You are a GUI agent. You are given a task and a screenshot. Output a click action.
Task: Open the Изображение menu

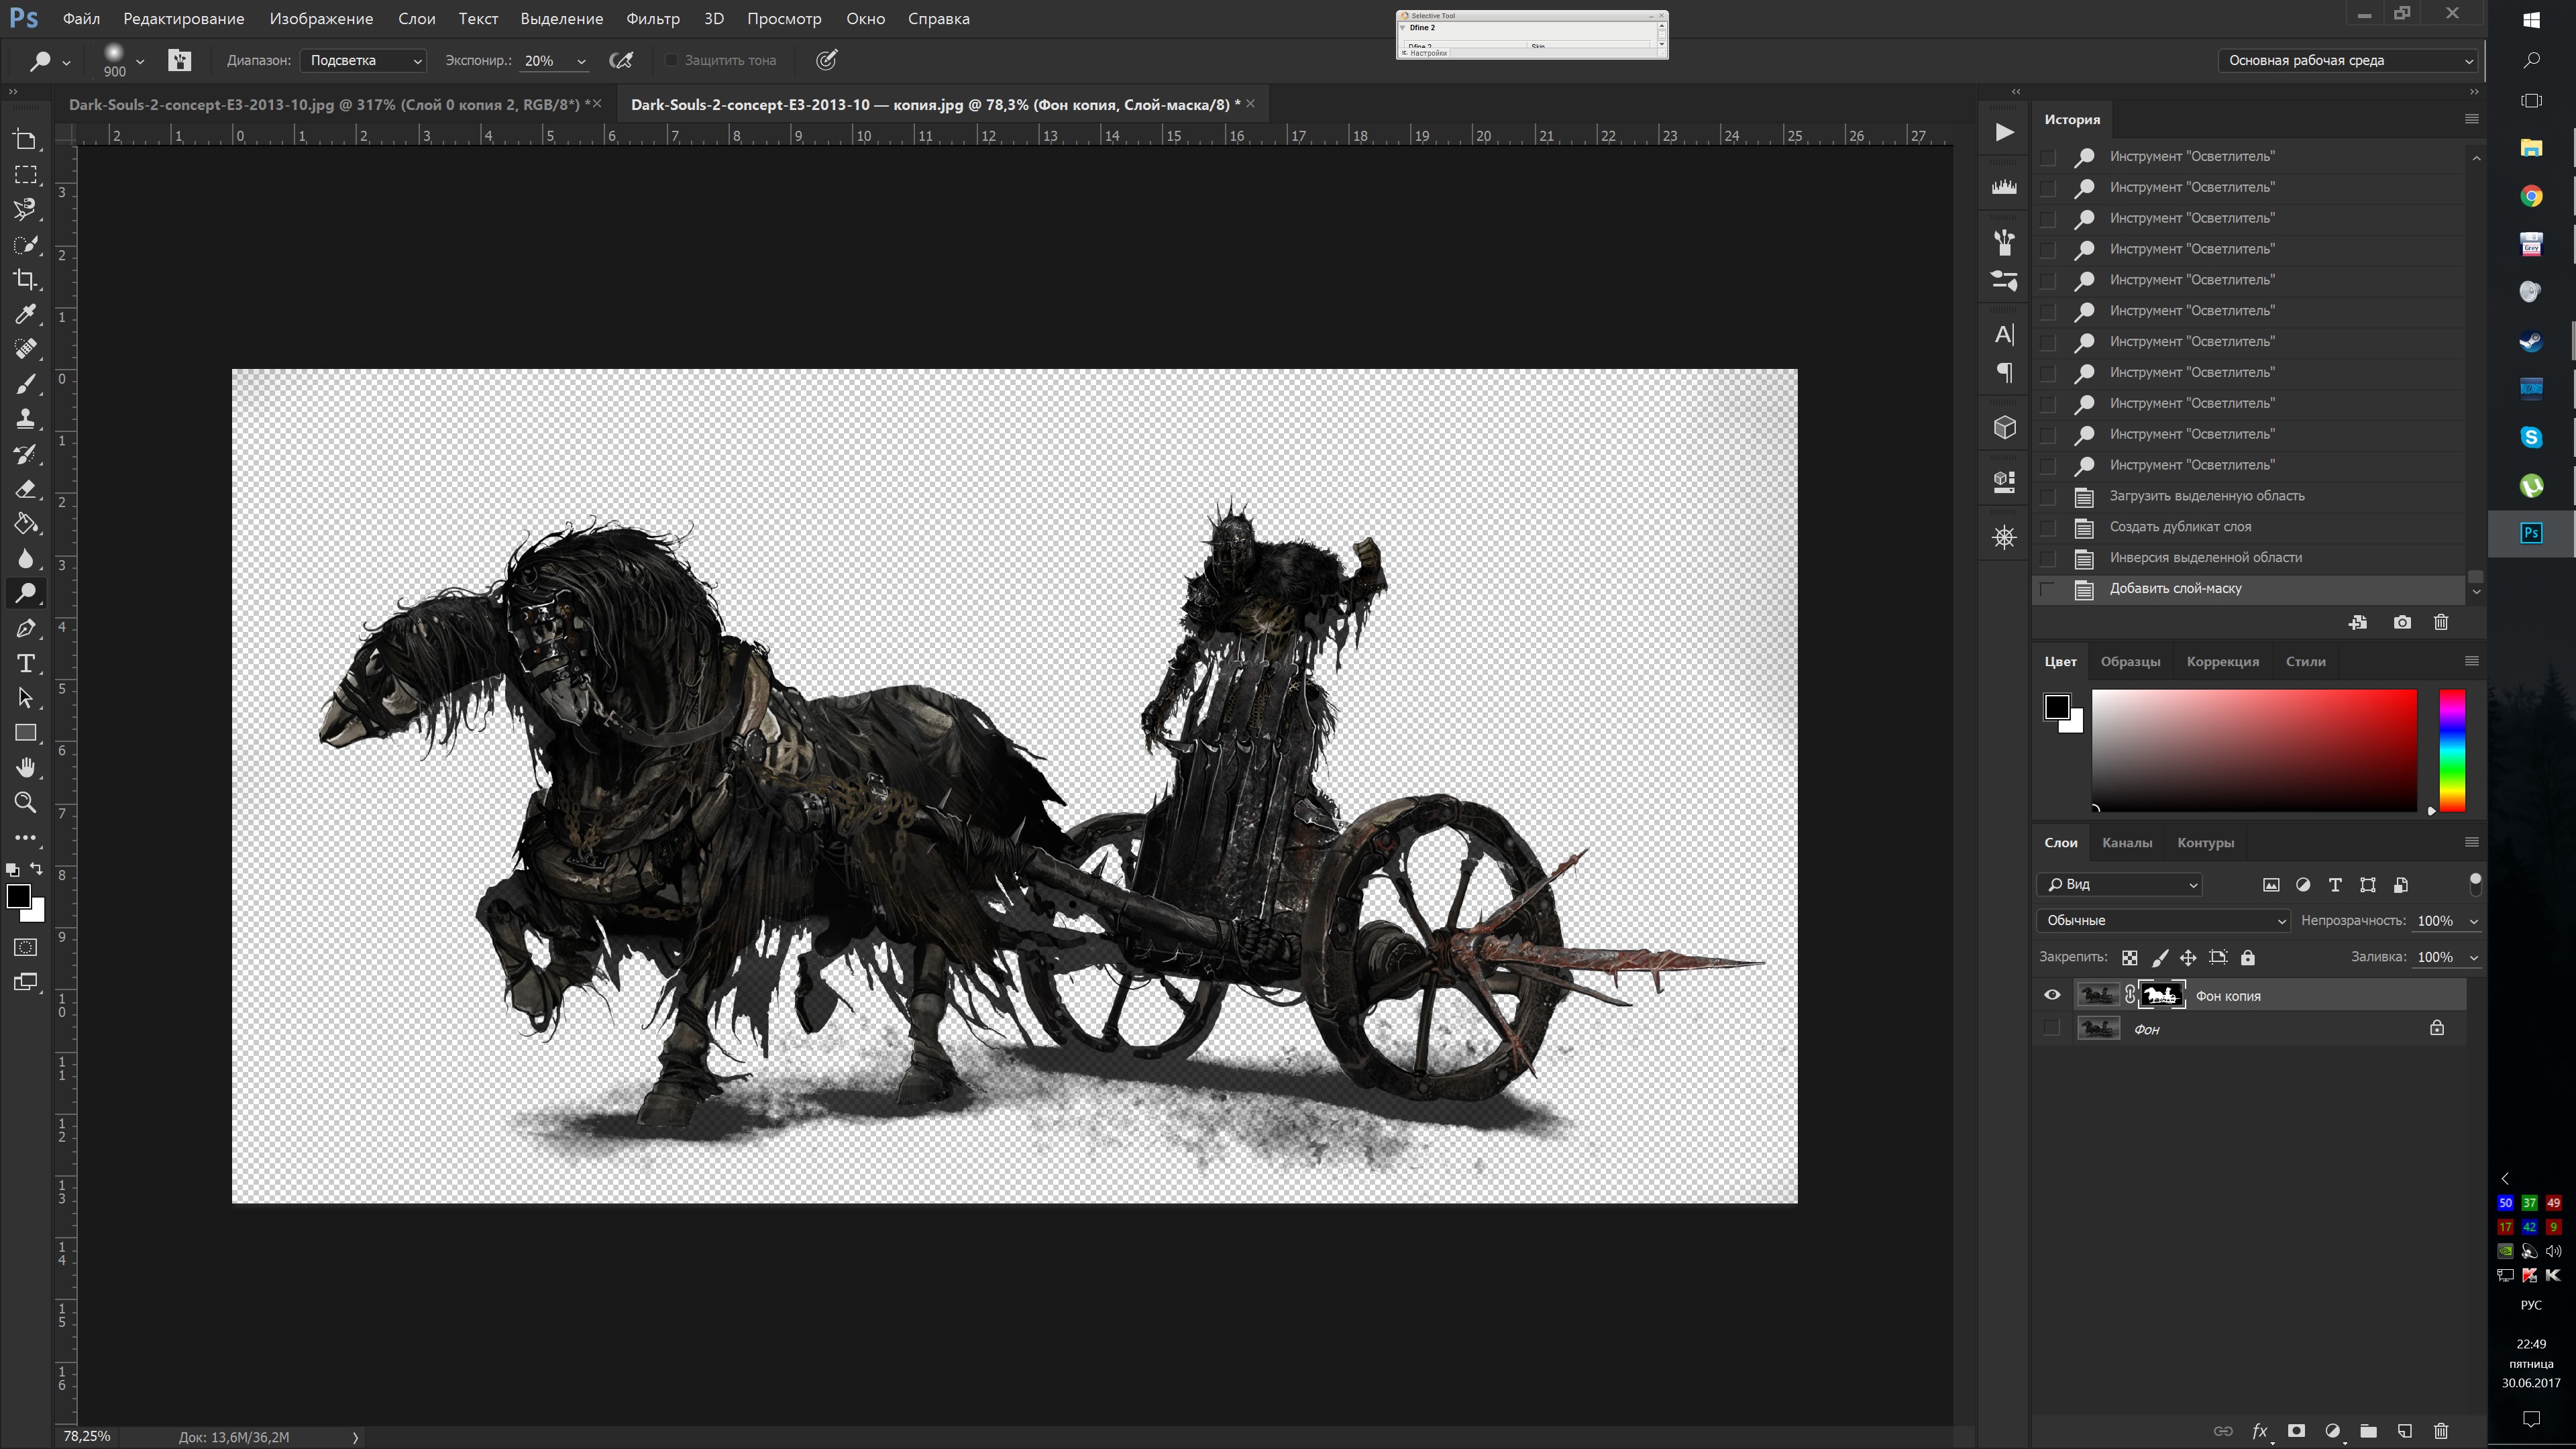click(321, 19)
